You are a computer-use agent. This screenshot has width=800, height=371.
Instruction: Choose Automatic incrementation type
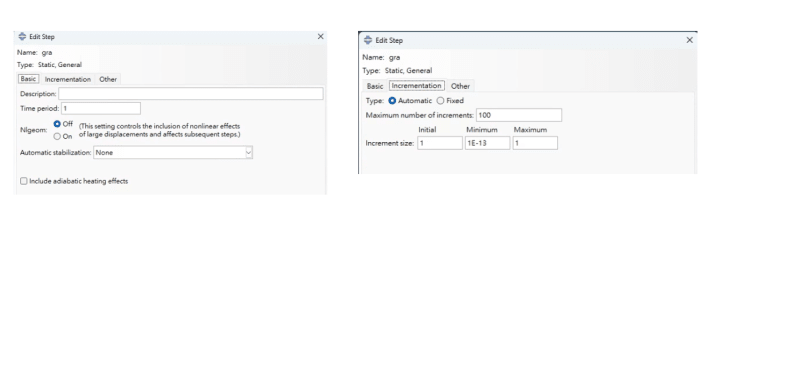[x=392, y=101]
